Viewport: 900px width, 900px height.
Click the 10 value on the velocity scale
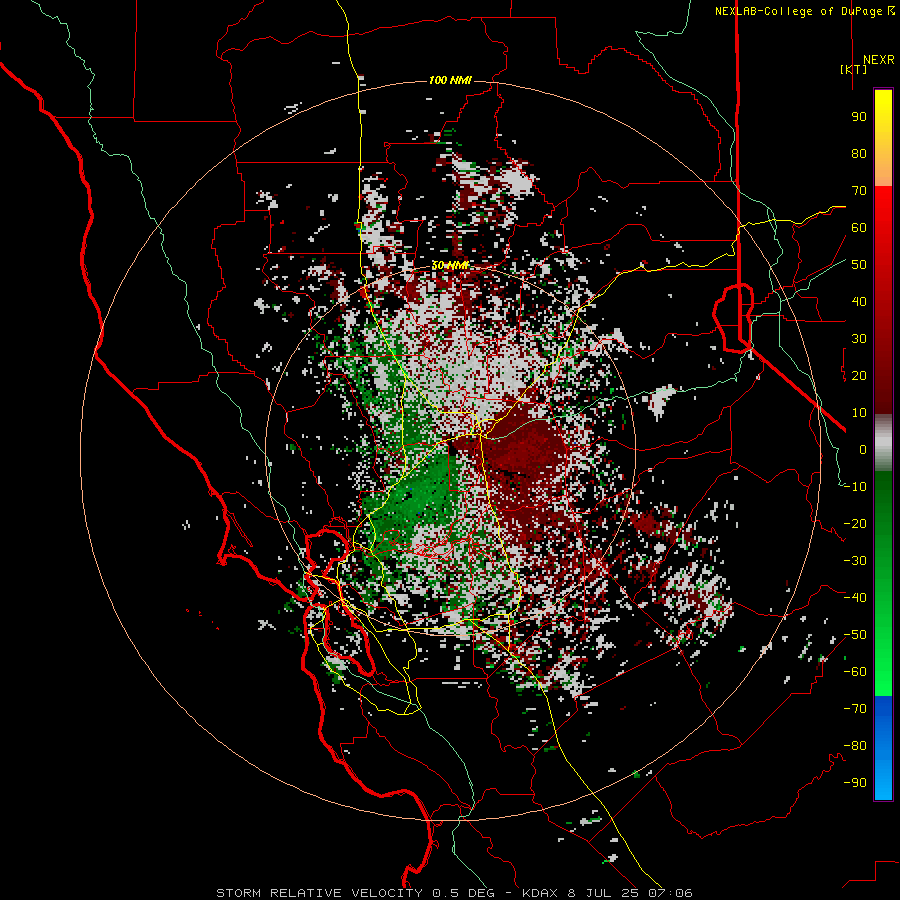(859, 413)
